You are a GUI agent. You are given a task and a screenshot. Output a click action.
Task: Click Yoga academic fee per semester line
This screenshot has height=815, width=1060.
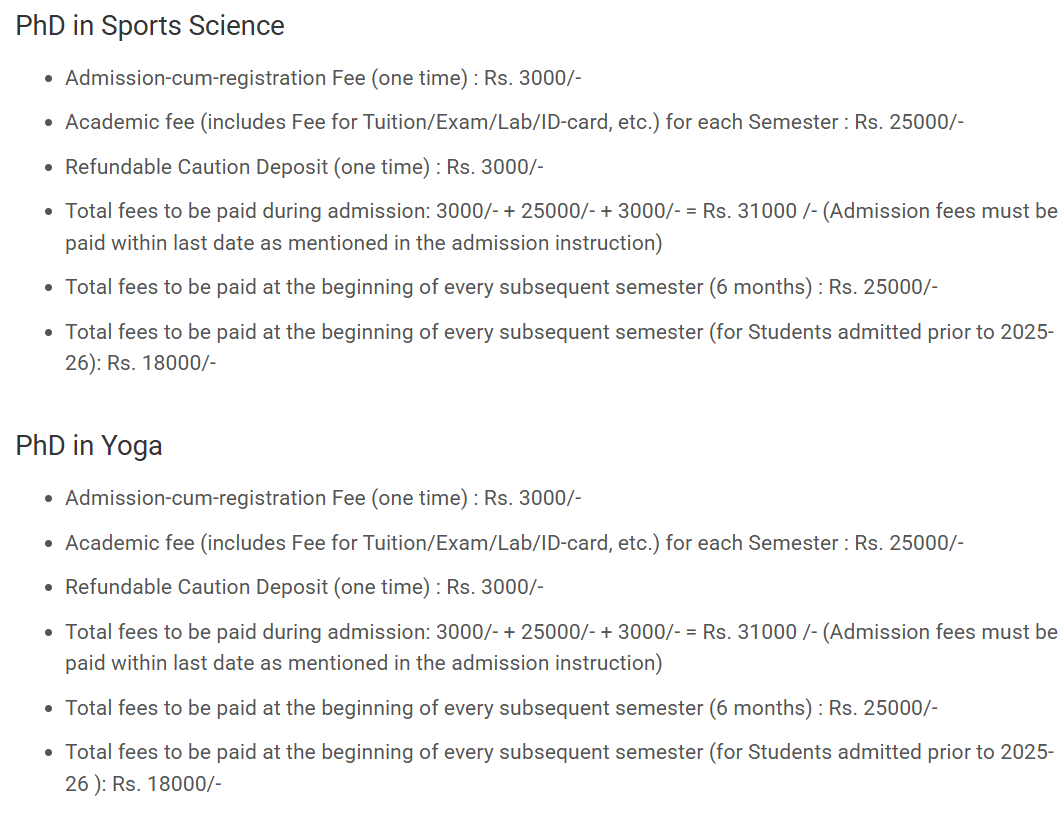(514, 543)
